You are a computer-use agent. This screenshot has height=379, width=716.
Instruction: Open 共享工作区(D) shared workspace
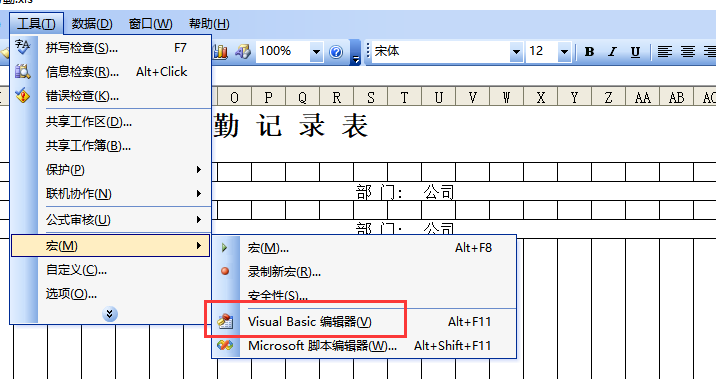pyautogui.click(x=111, y=122)
